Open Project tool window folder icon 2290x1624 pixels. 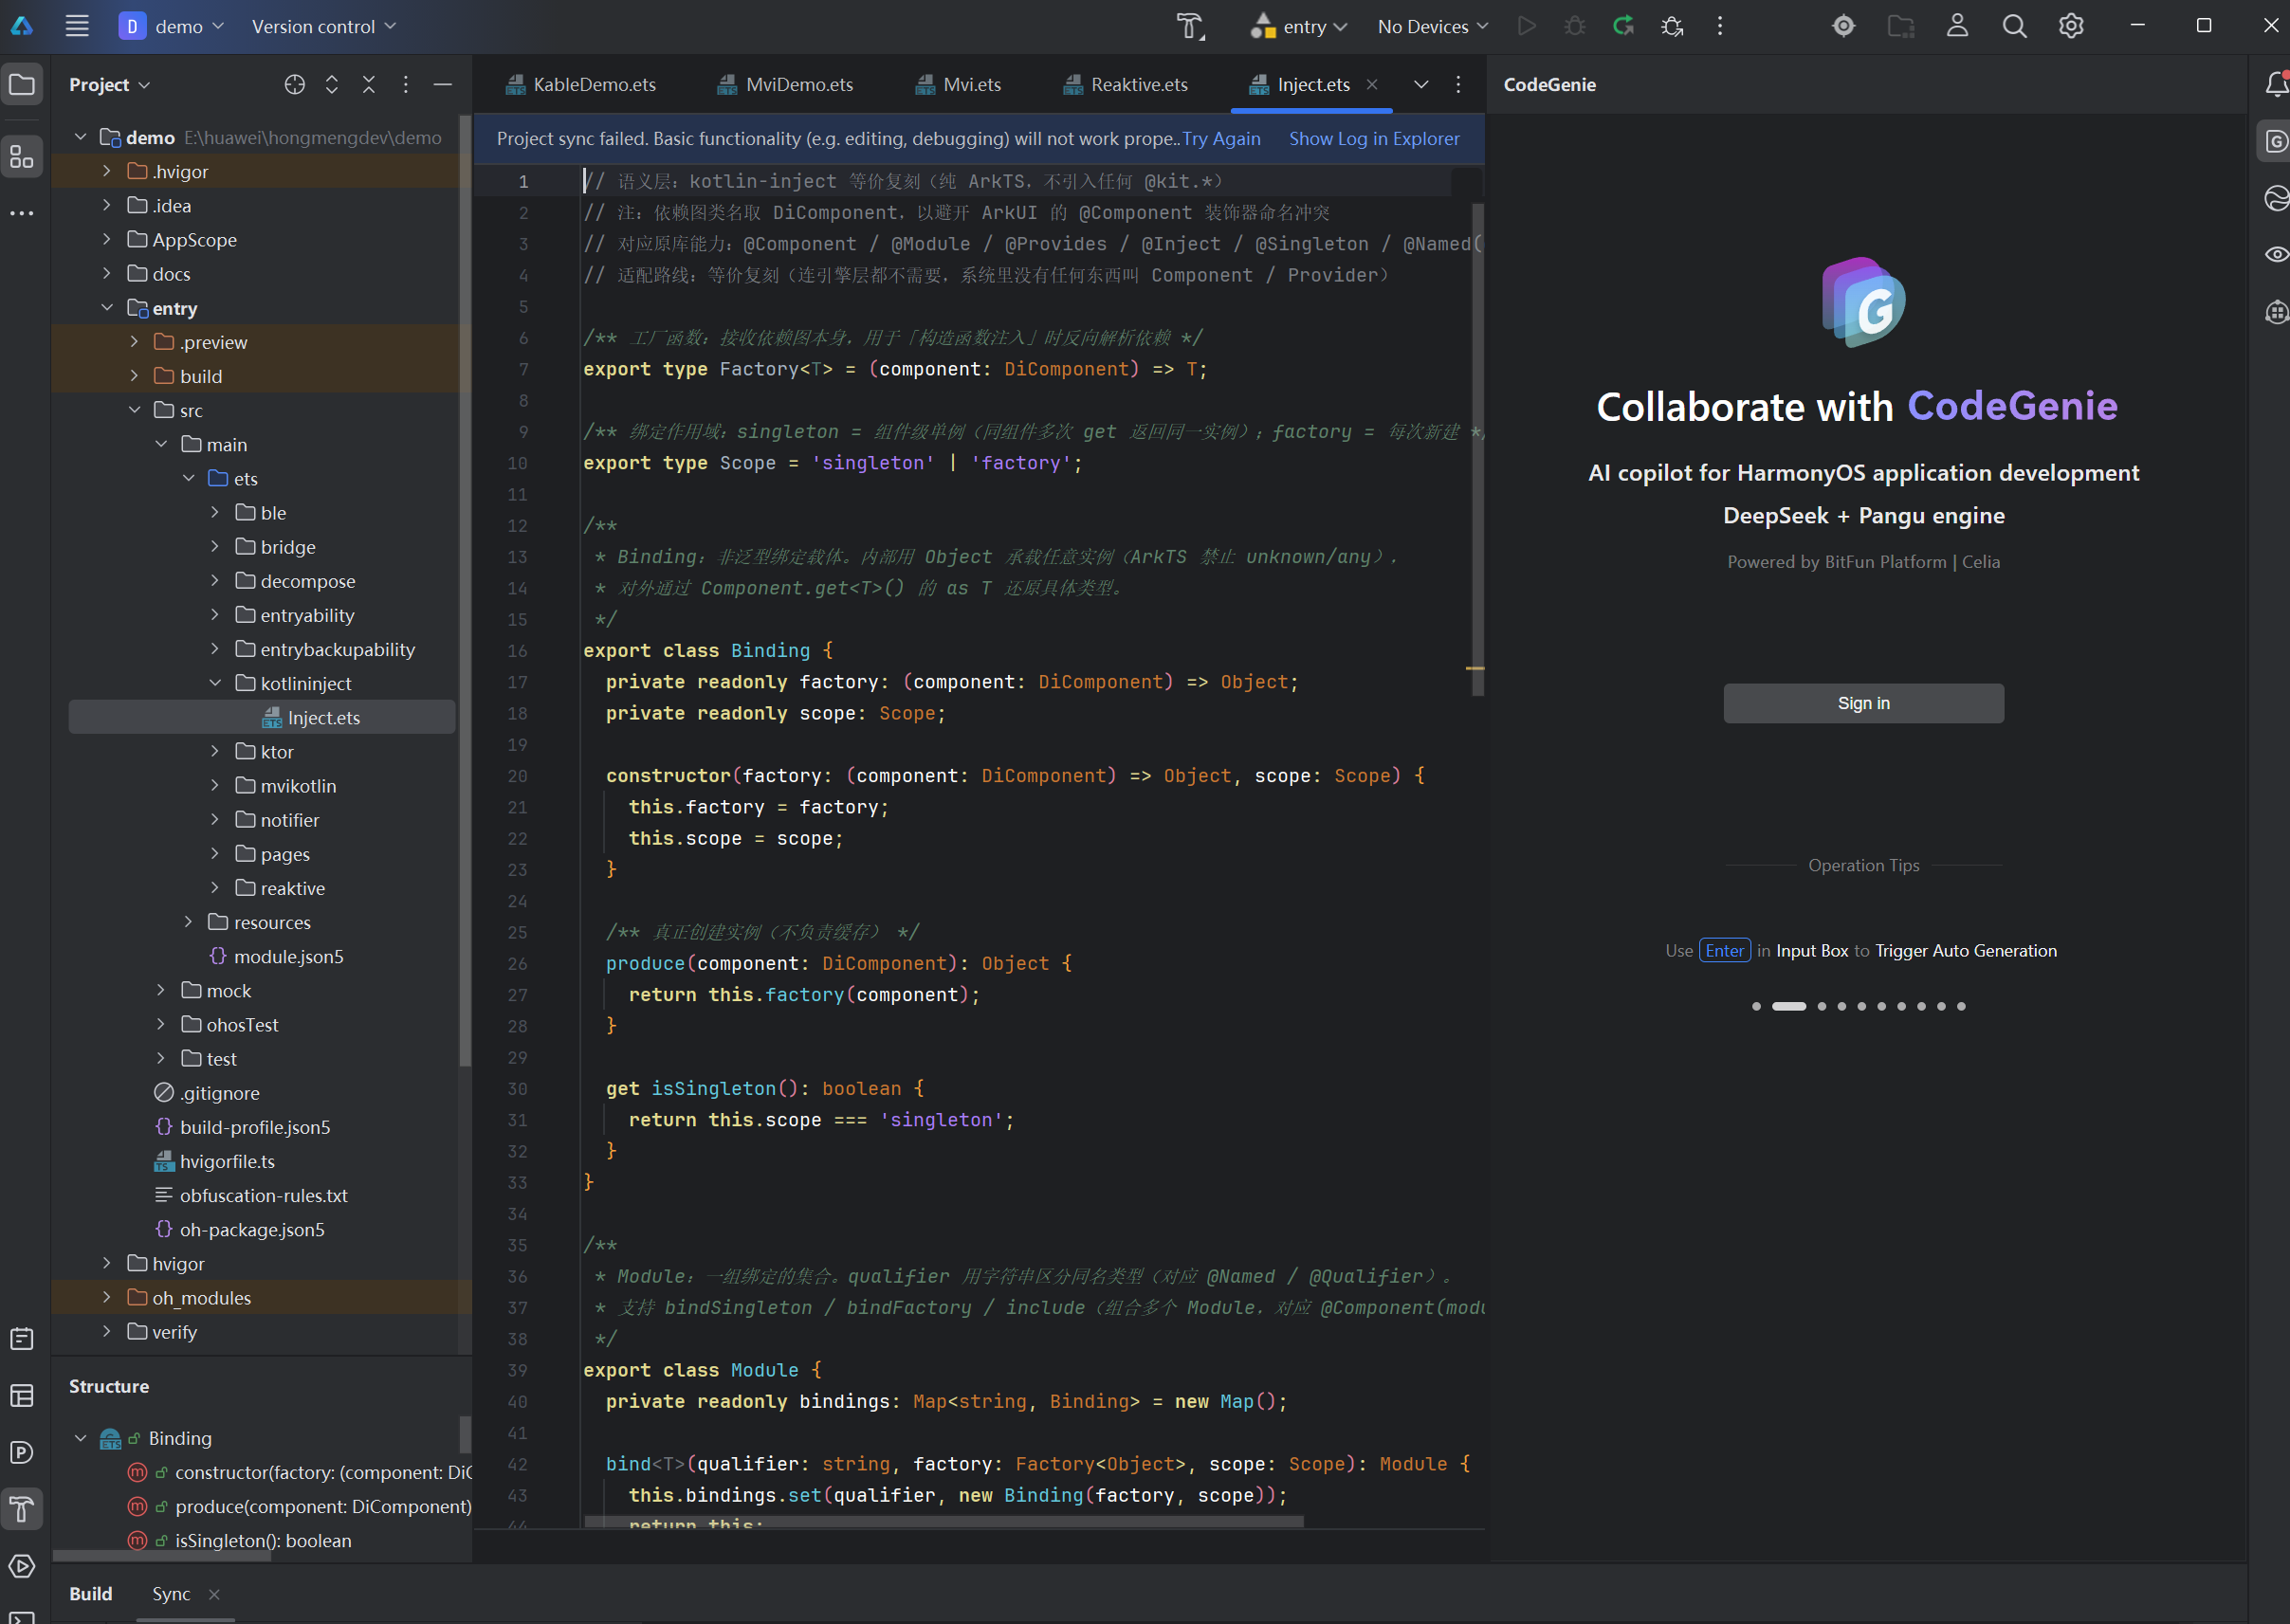[x=22, y=85]
